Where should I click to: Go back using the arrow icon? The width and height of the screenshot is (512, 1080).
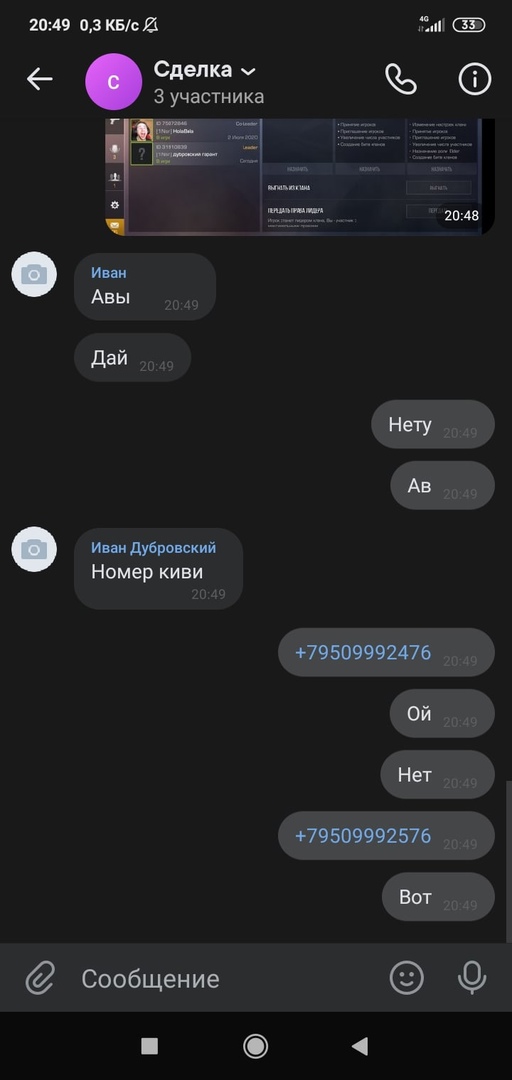pos(39,79)
